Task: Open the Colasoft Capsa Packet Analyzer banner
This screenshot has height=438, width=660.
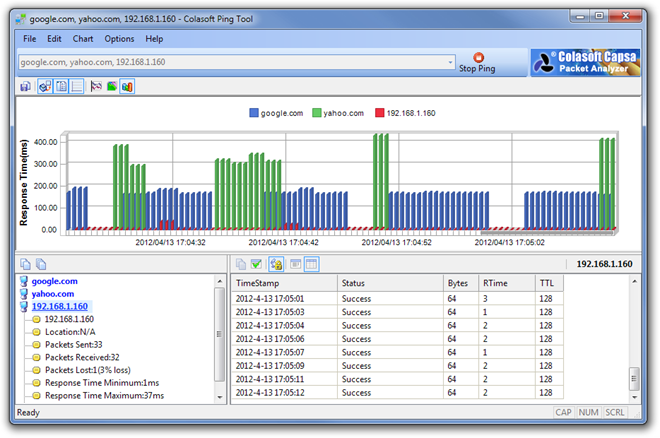Action: [585, 62]
